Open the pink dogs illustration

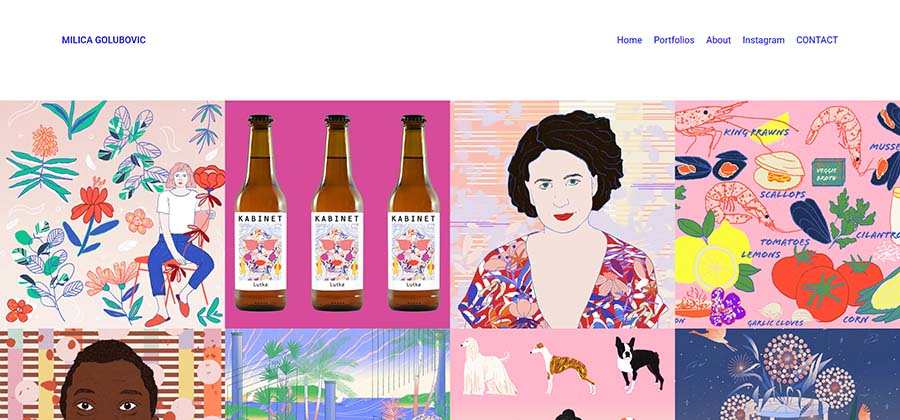pyautogui.click(x=562, y=374)
